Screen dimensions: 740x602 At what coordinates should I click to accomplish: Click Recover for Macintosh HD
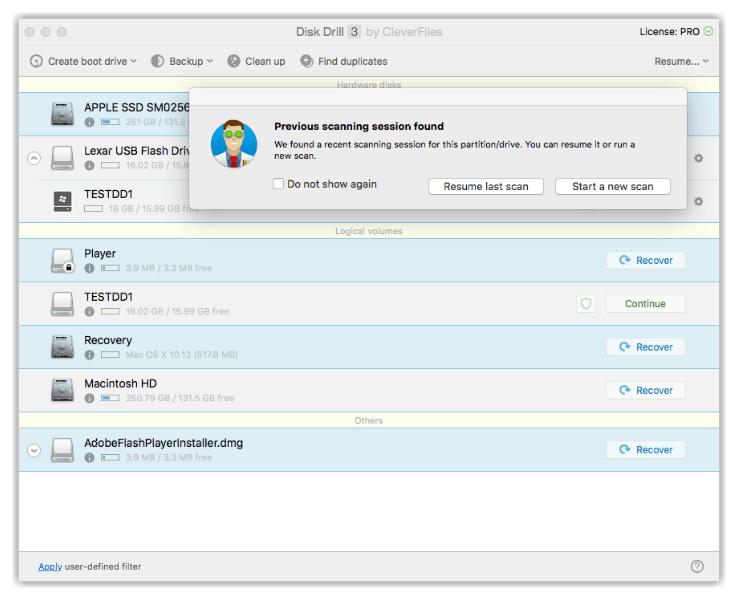(646, 391)
